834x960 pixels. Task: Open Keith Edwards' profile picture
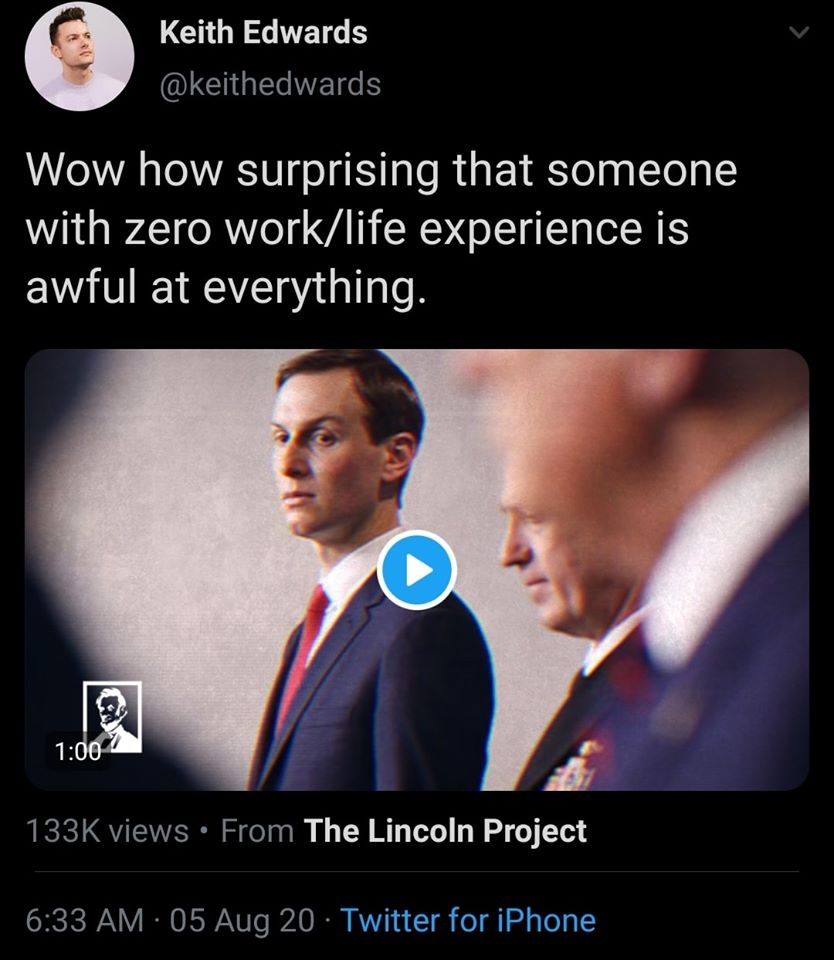point(79,56)
